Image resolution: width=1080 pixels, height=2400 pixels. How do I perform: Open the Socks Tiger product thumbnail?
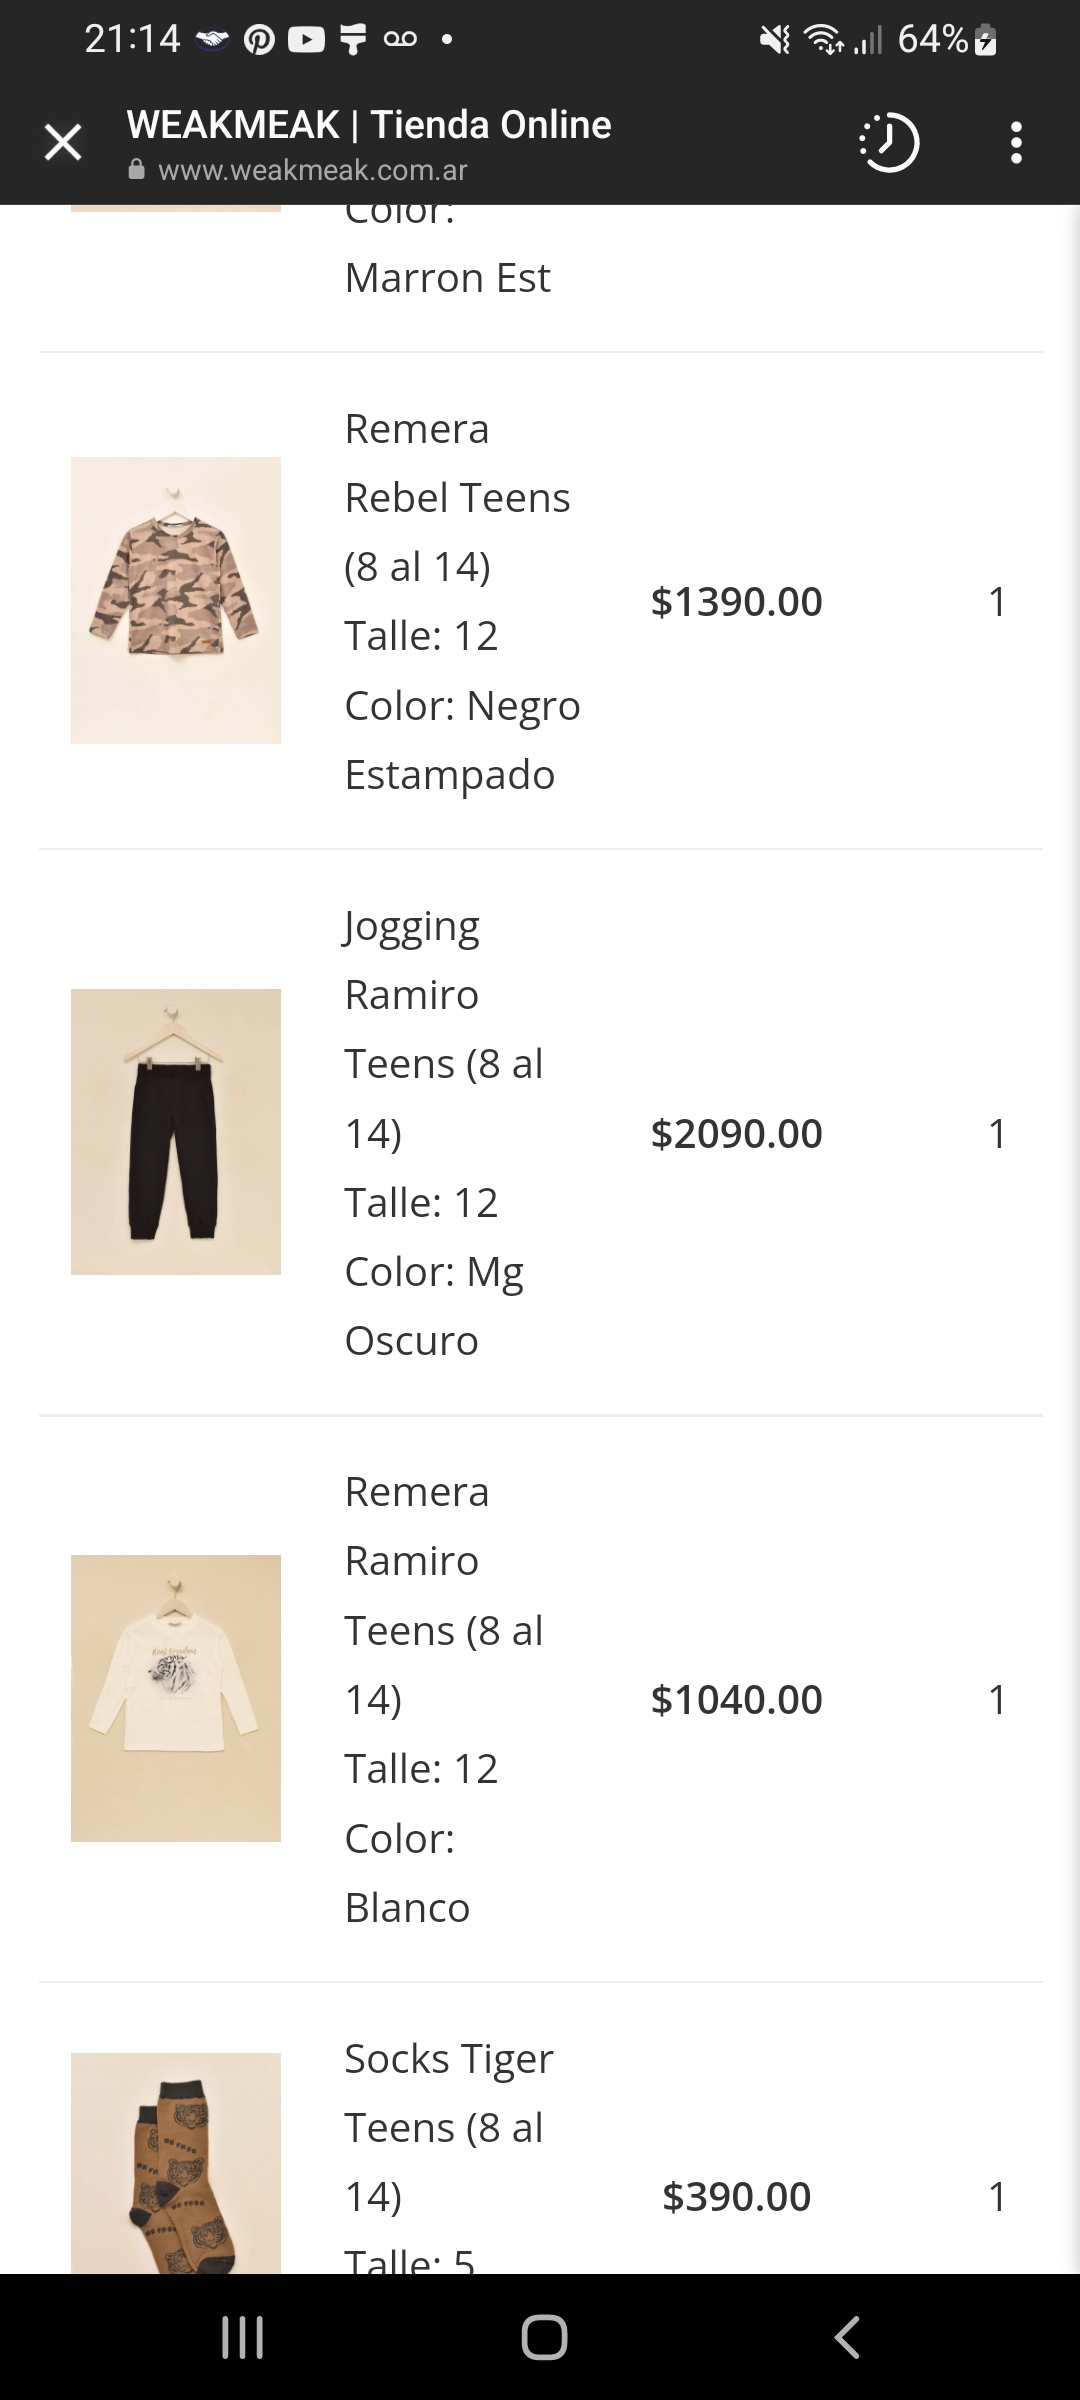[176, 2160]
